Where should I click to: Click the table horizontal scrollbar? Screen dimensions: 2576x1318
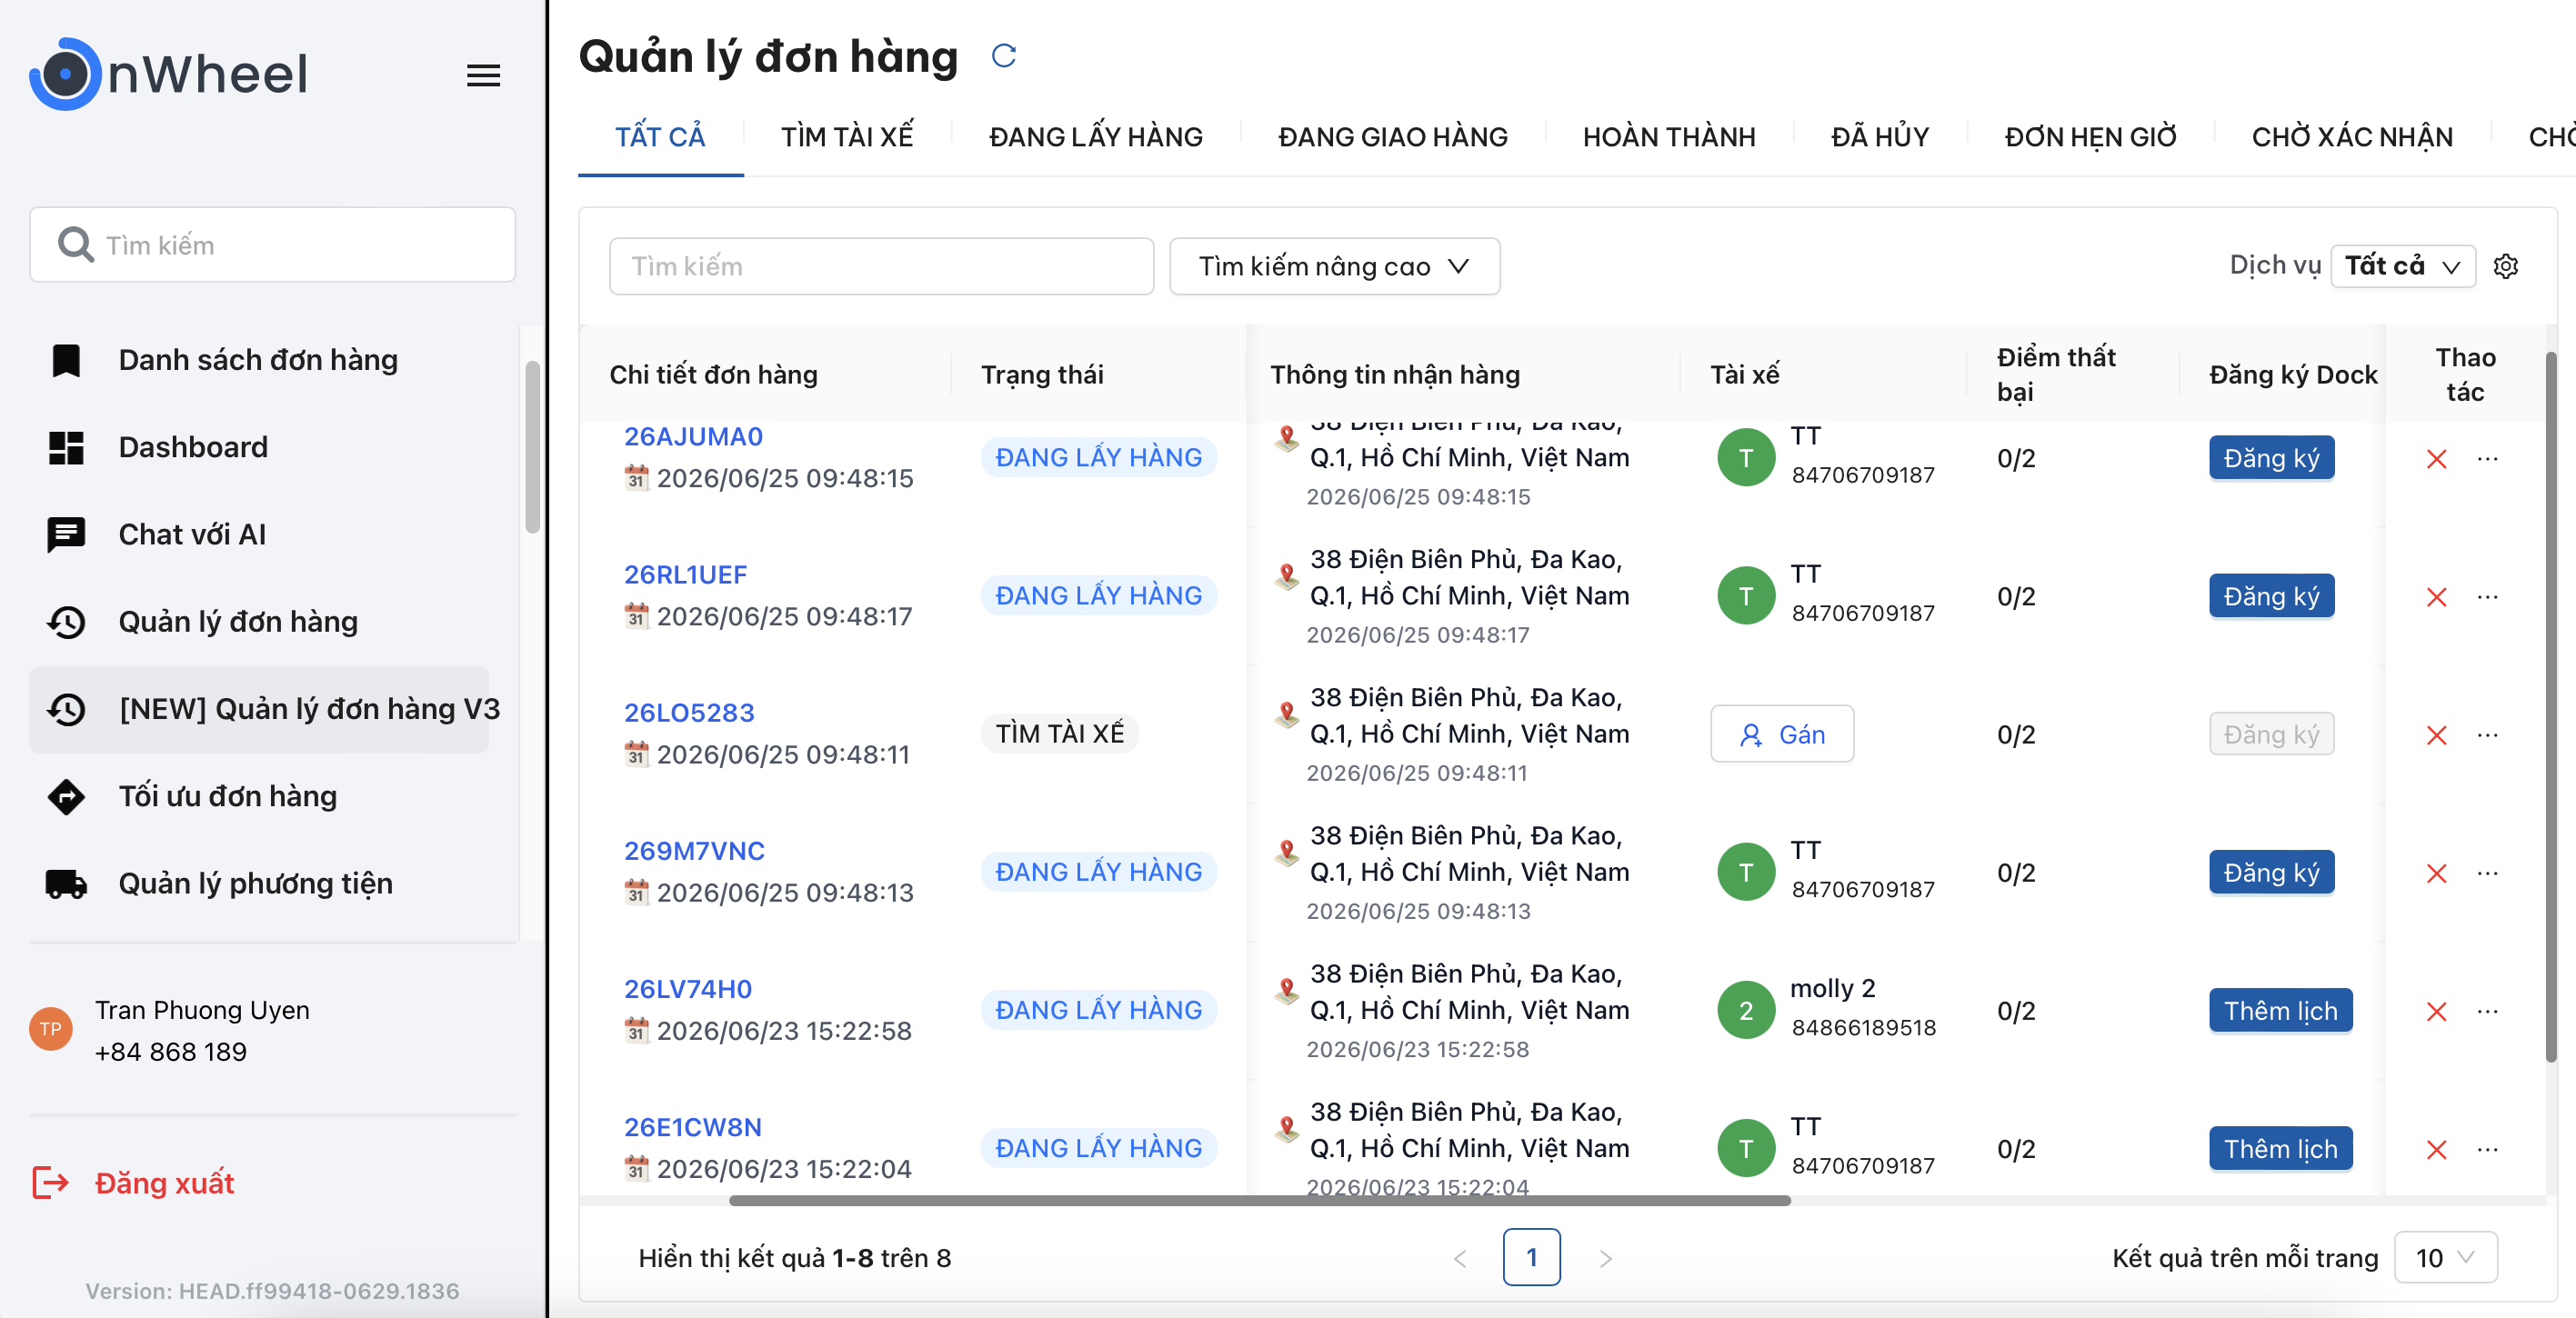(1259, 1200)
